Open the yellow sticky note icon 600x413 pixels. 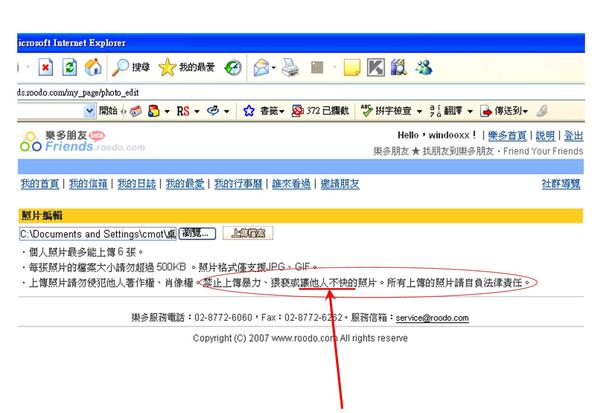(x=352, y=68)
